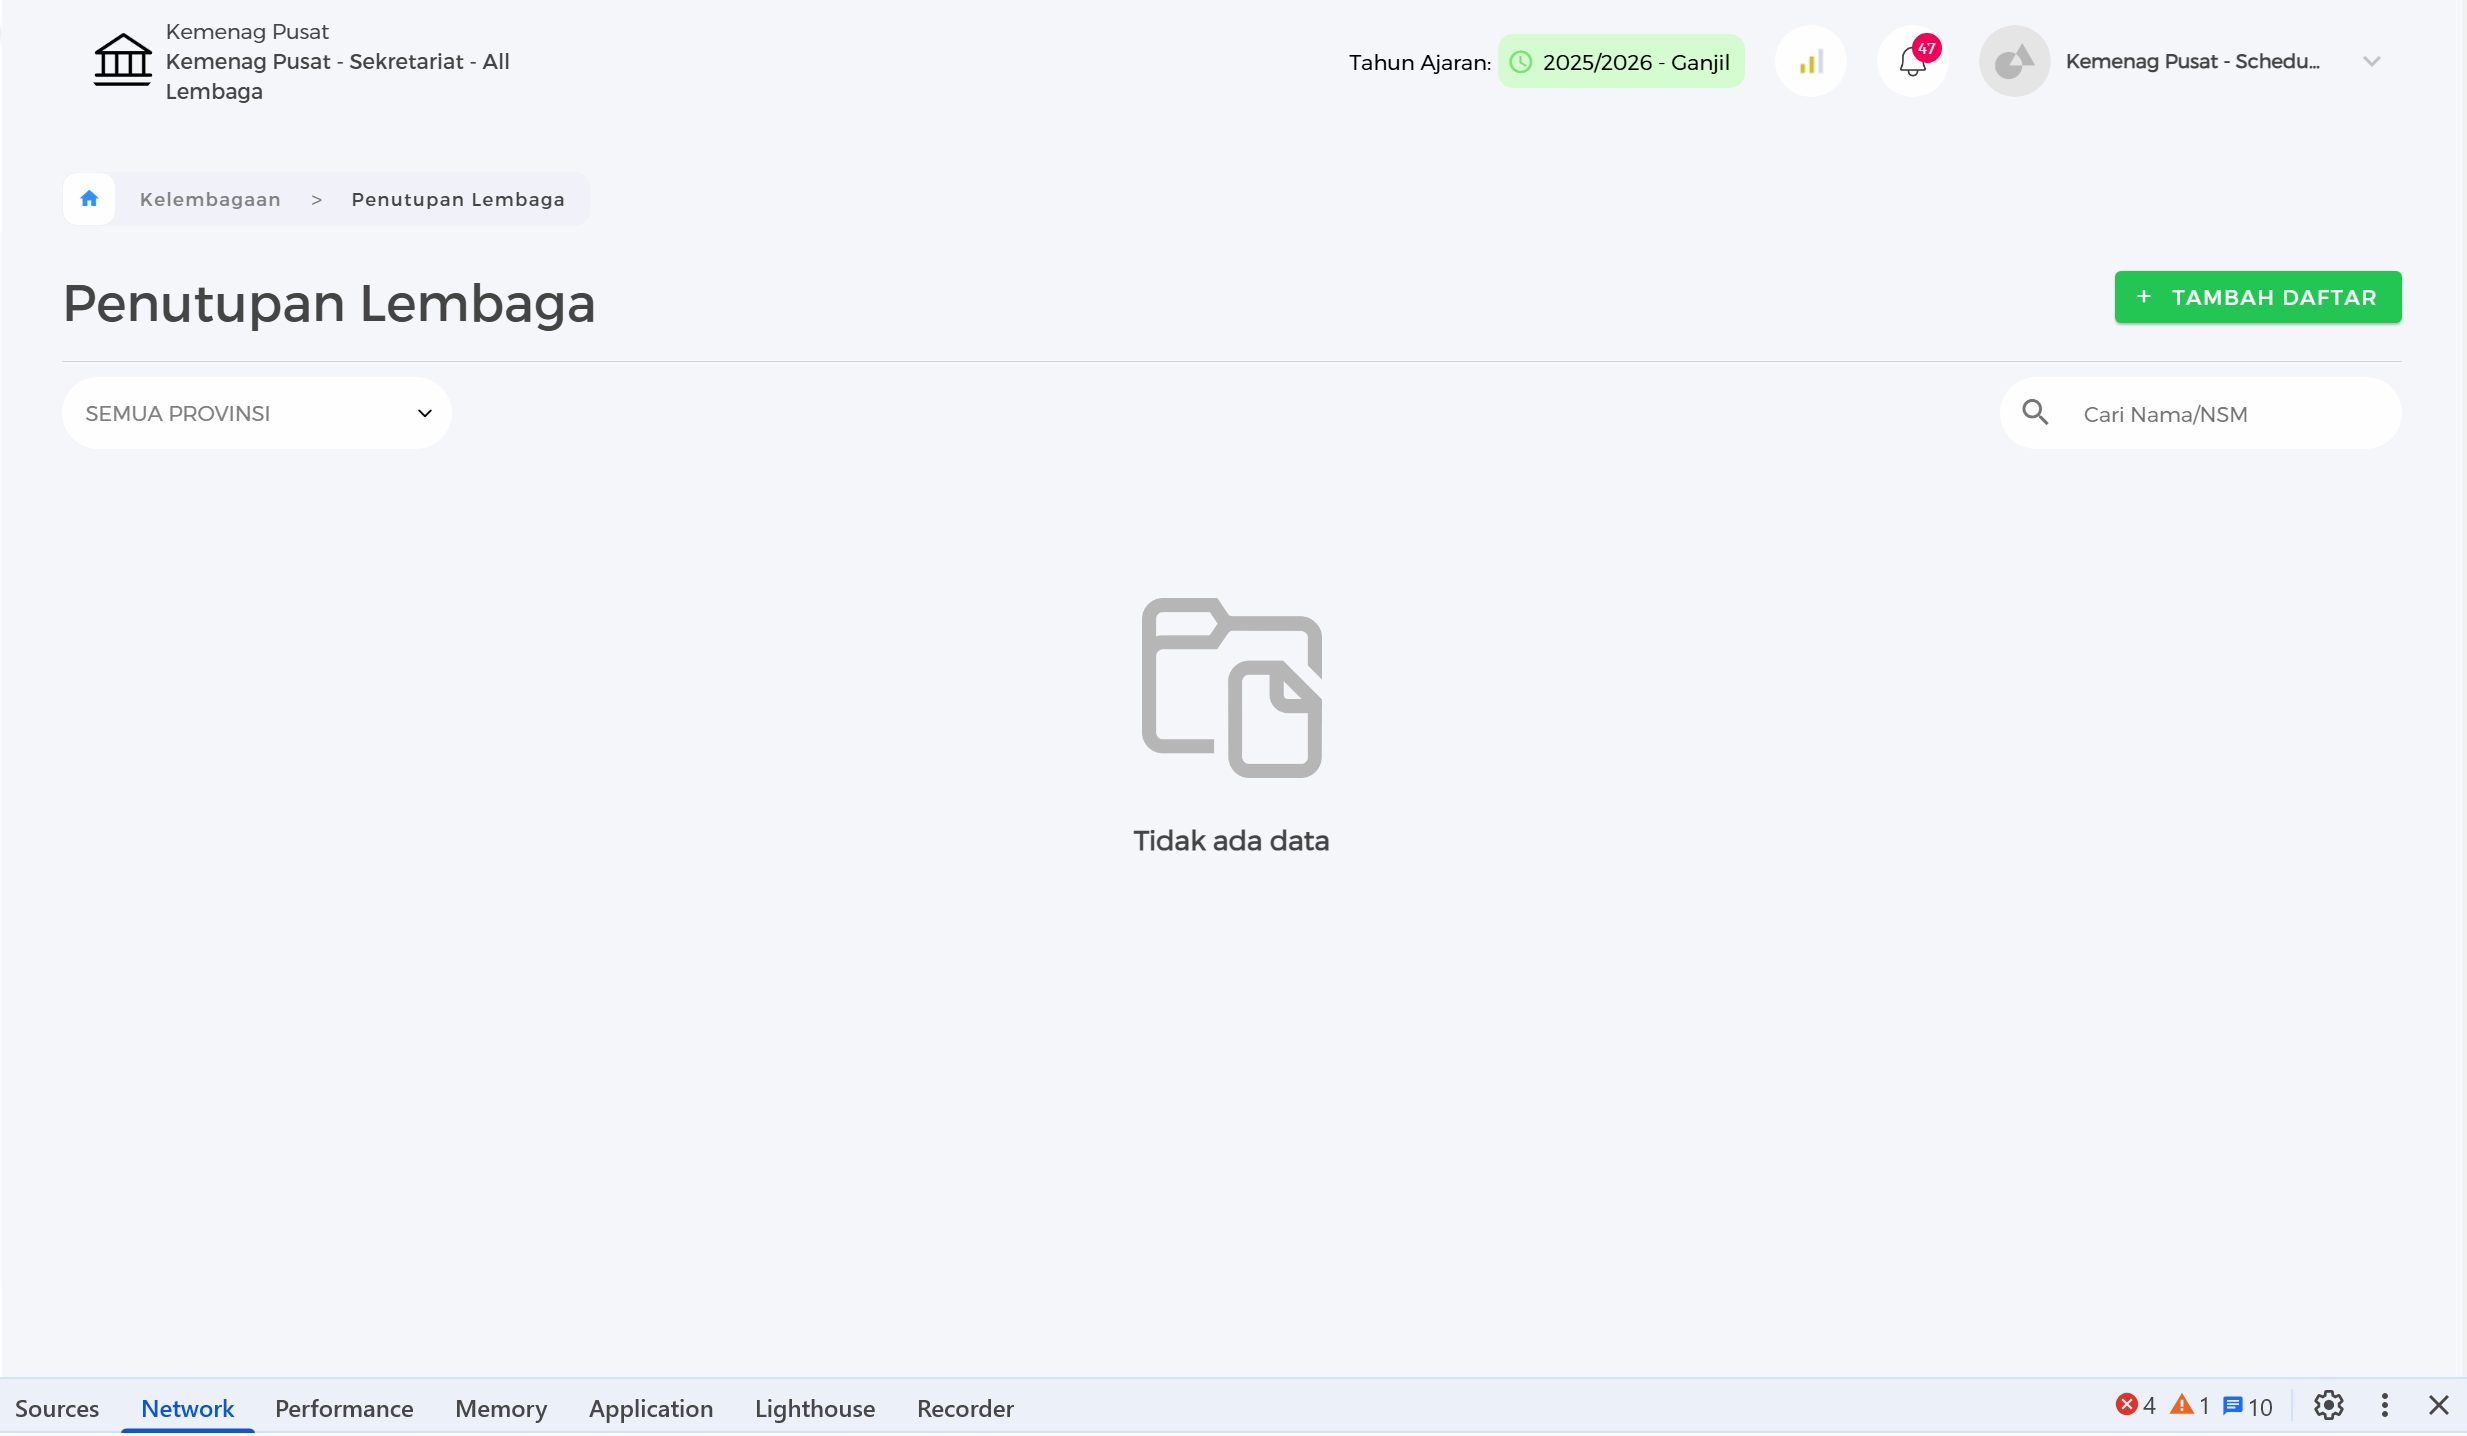Switch to the Performance tab
Image resolution: width=2467 pixels, height=1436 pixels.
(344, 1408)
